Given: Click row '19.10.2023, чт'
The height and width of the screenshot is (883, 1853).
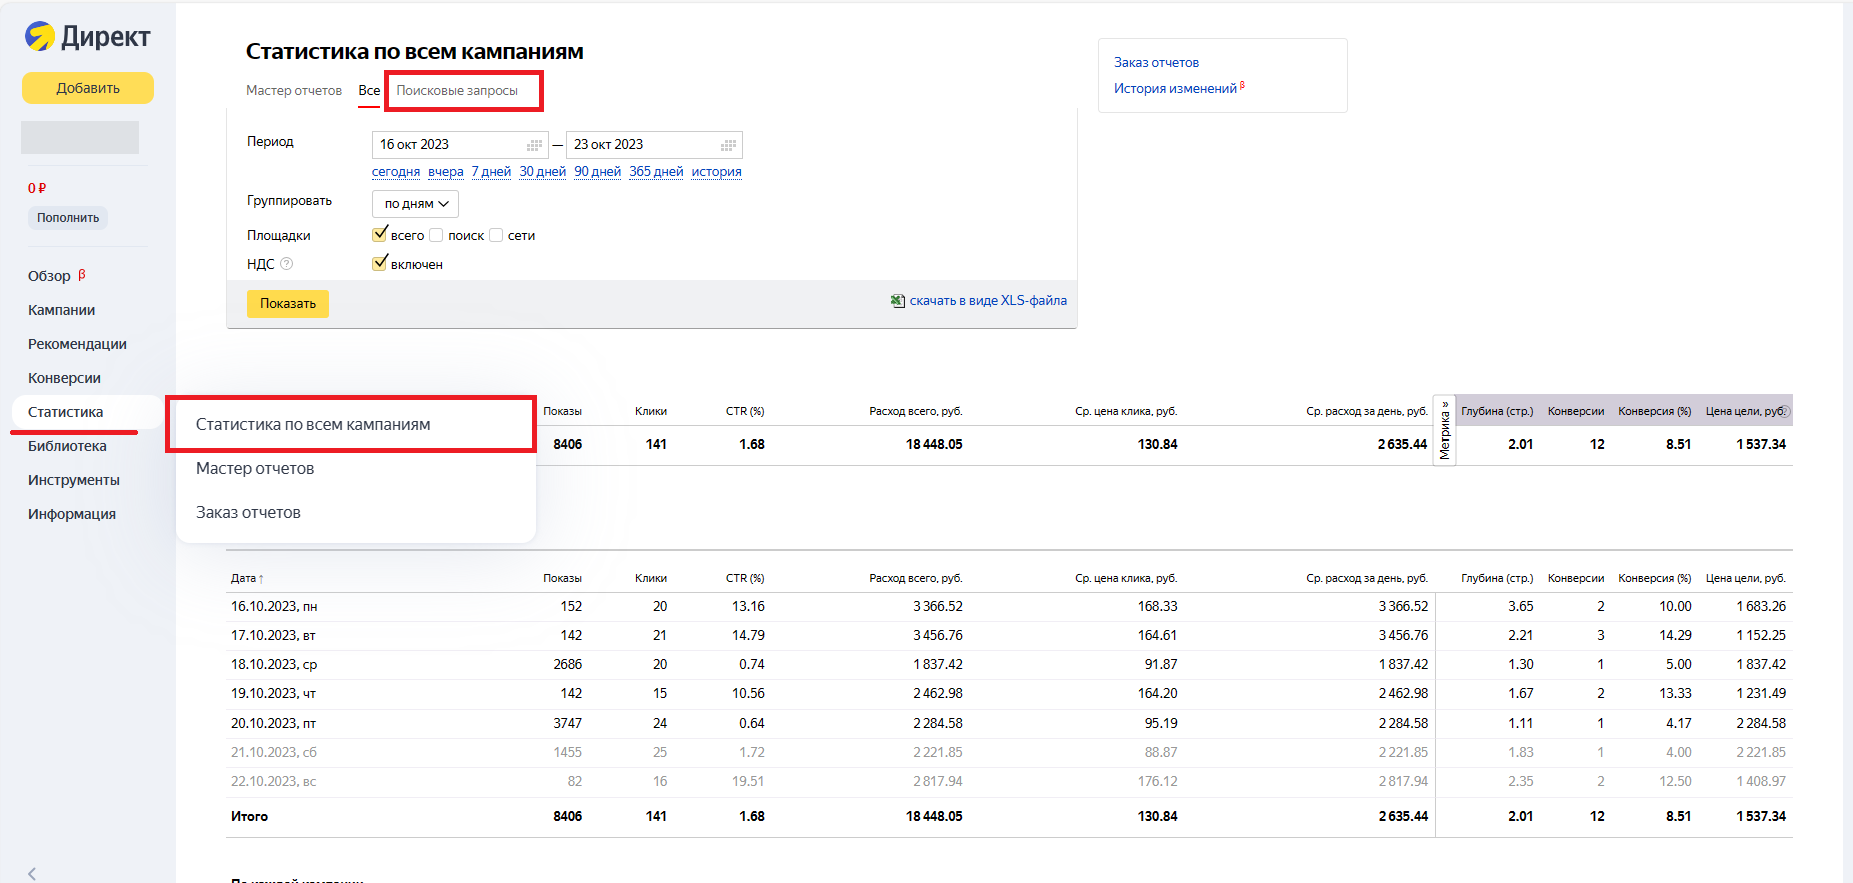Looking at the screenshot, I should [x=1009, y=693].
